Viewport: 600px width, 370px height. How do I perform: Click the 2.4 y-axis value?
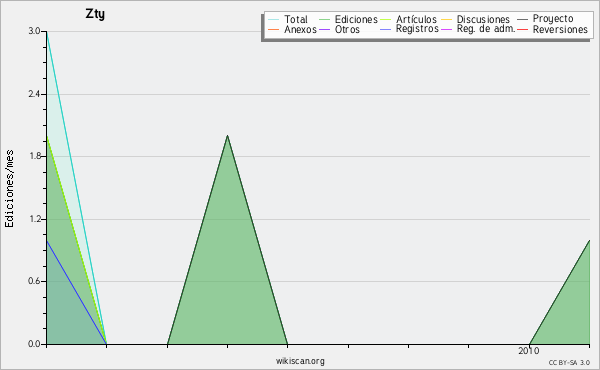(x=34, y=94)
